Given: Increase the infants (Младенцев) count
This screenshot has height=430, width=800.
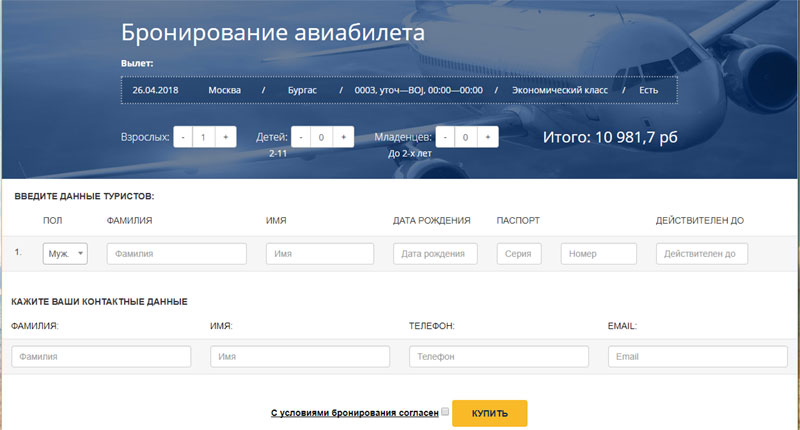Looking at the screenshot, I should point(488,137).
